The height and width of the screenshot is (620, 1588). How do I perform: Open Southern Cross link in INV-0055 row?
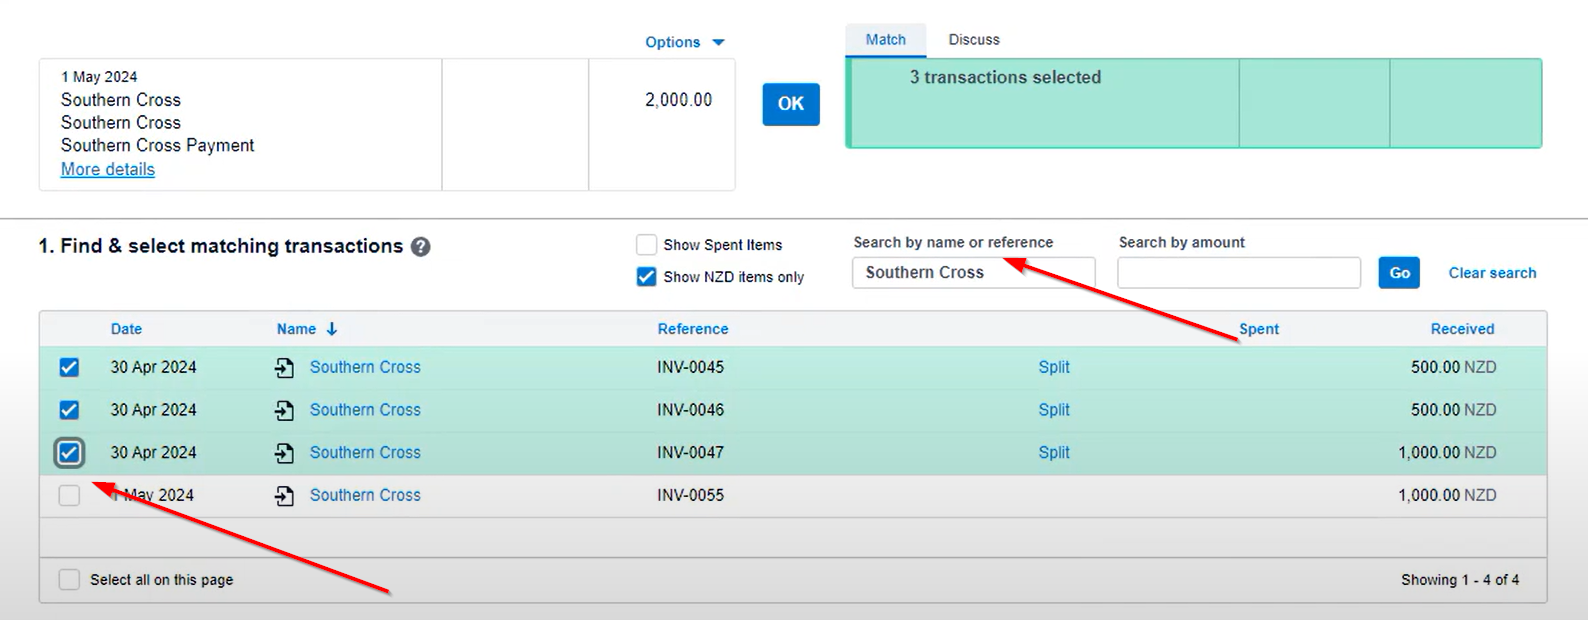[x=365, y=495]
